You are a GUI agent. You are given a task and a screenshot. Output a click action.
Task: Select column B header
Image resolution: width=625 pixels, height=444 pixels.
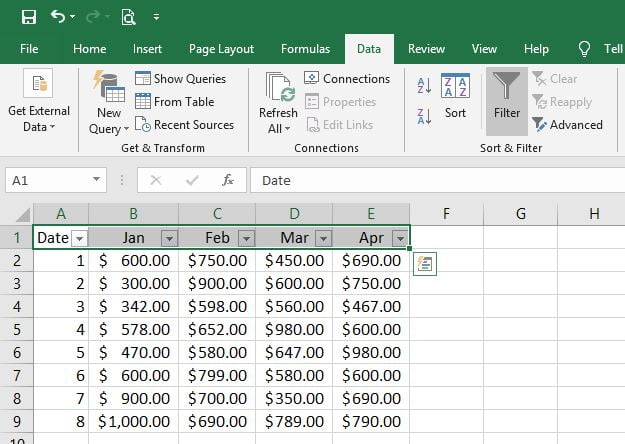[x=134, y=214]
